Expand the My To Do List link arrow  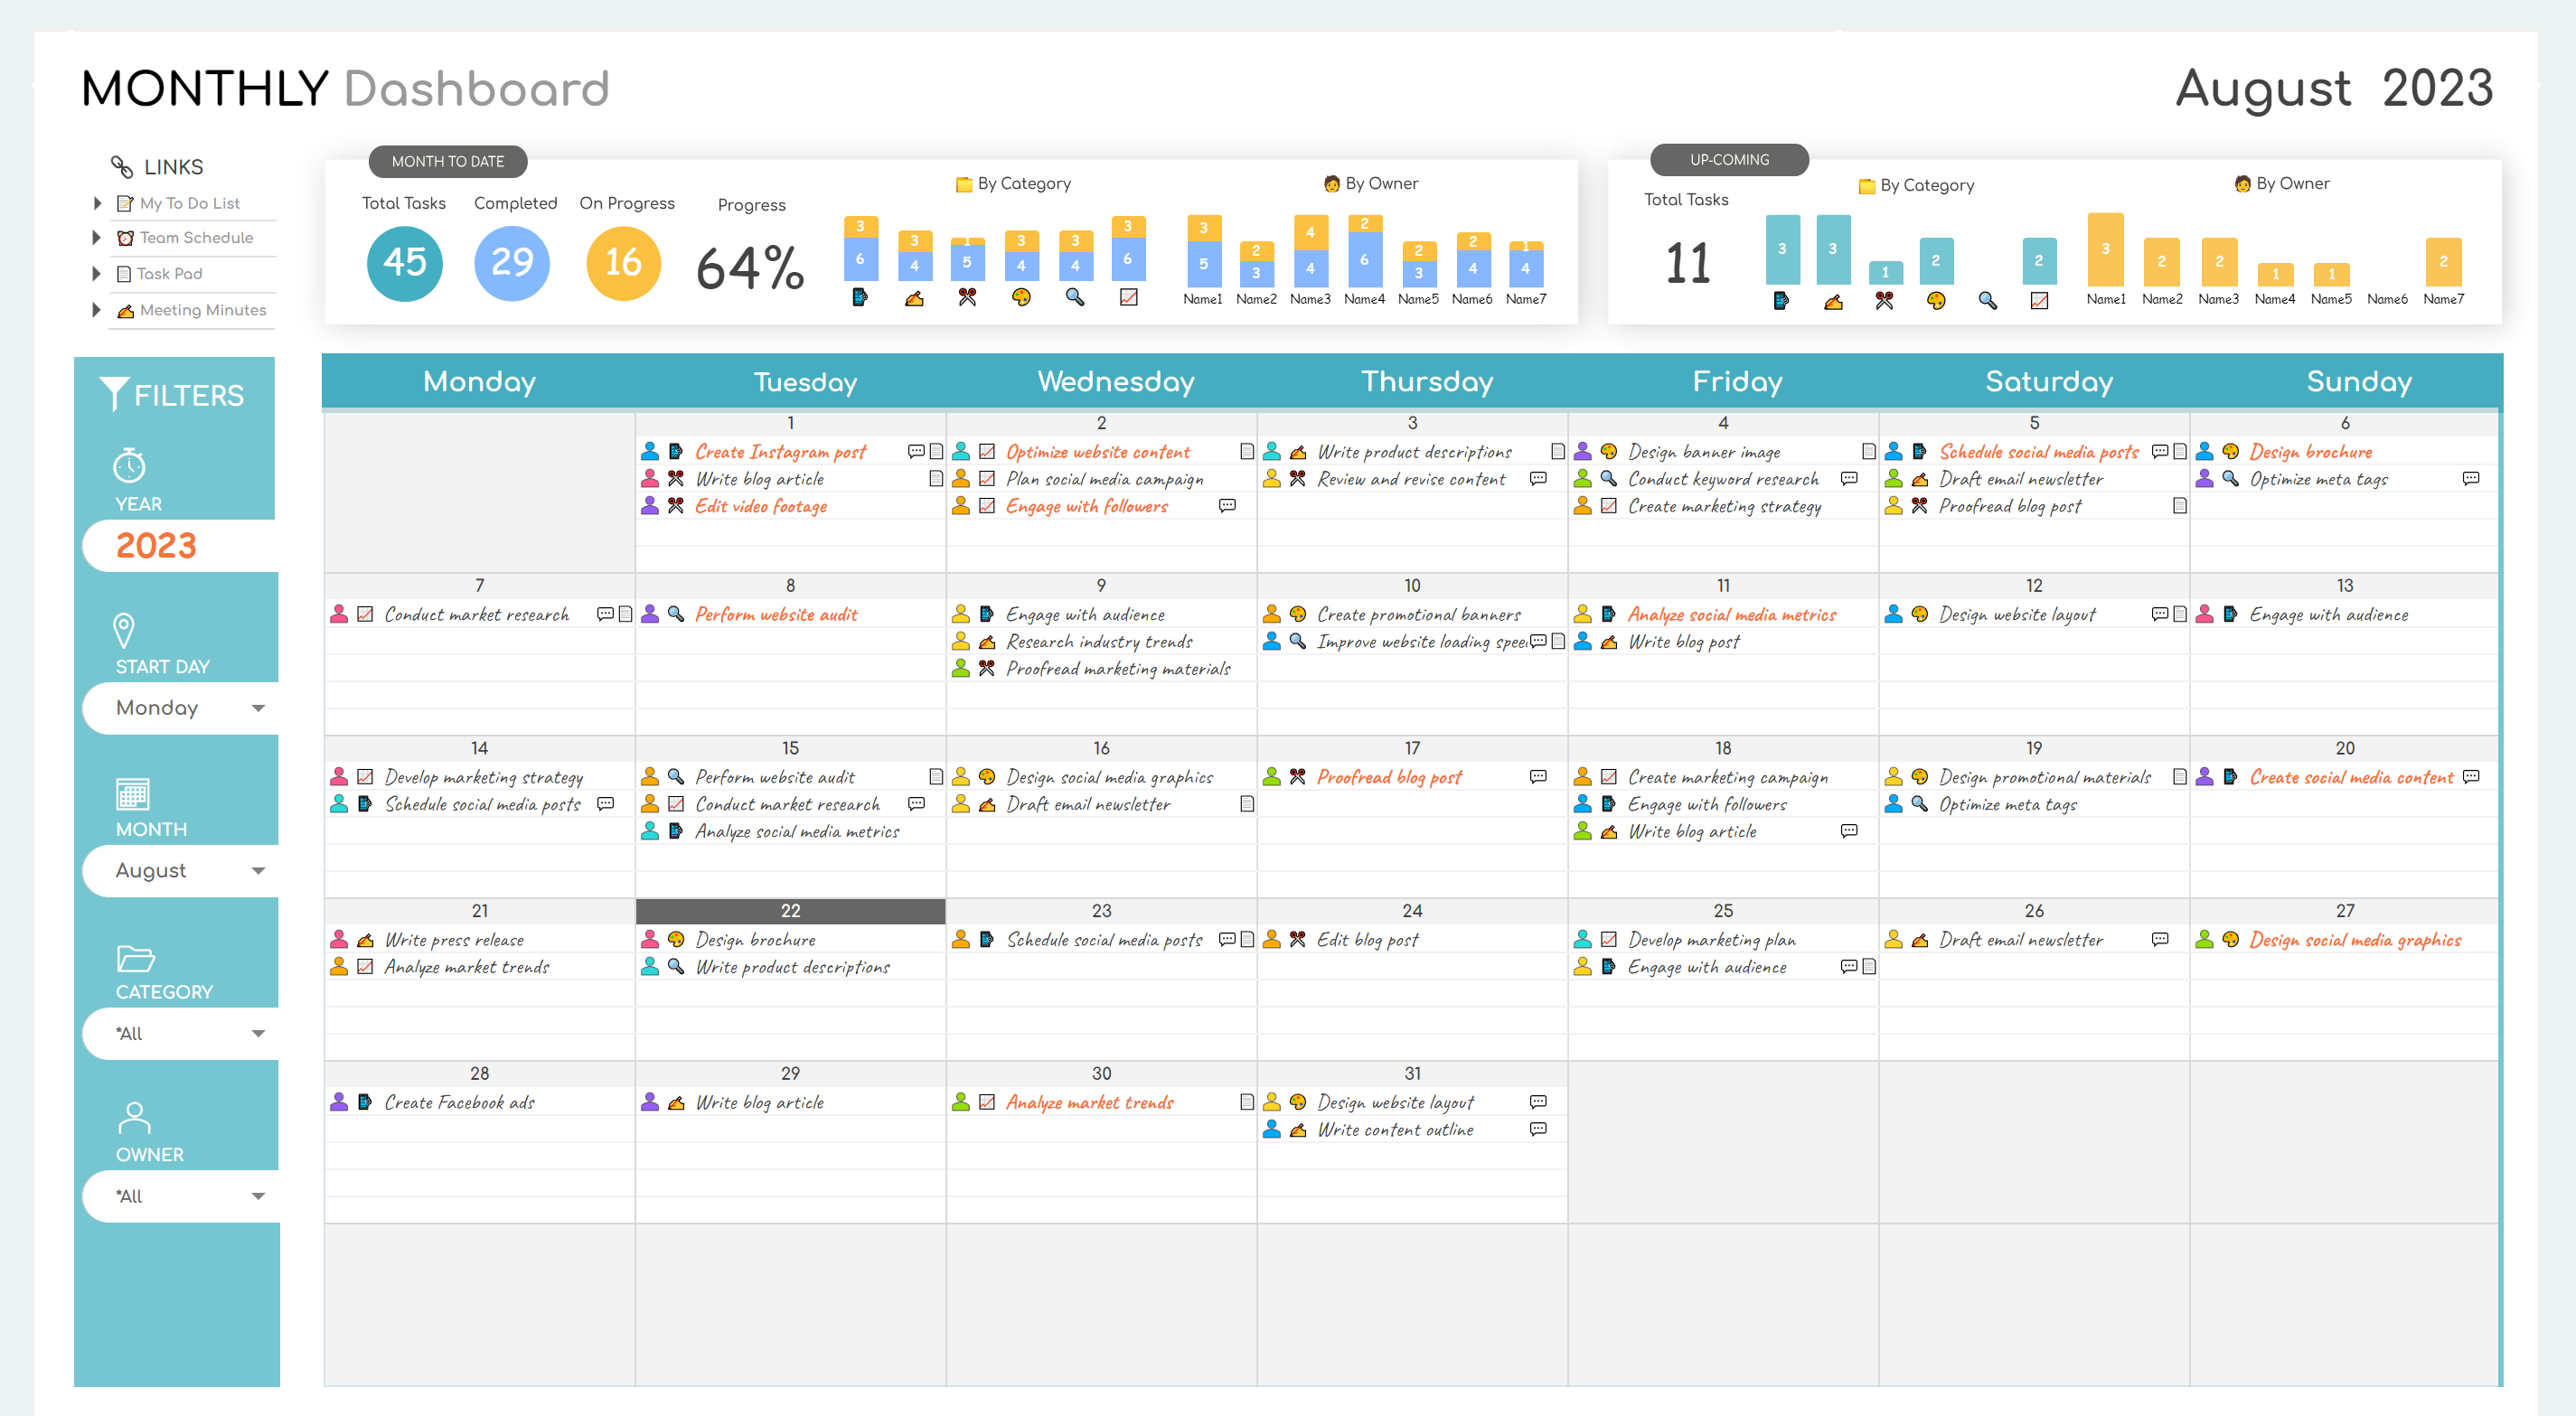point(97,203)
